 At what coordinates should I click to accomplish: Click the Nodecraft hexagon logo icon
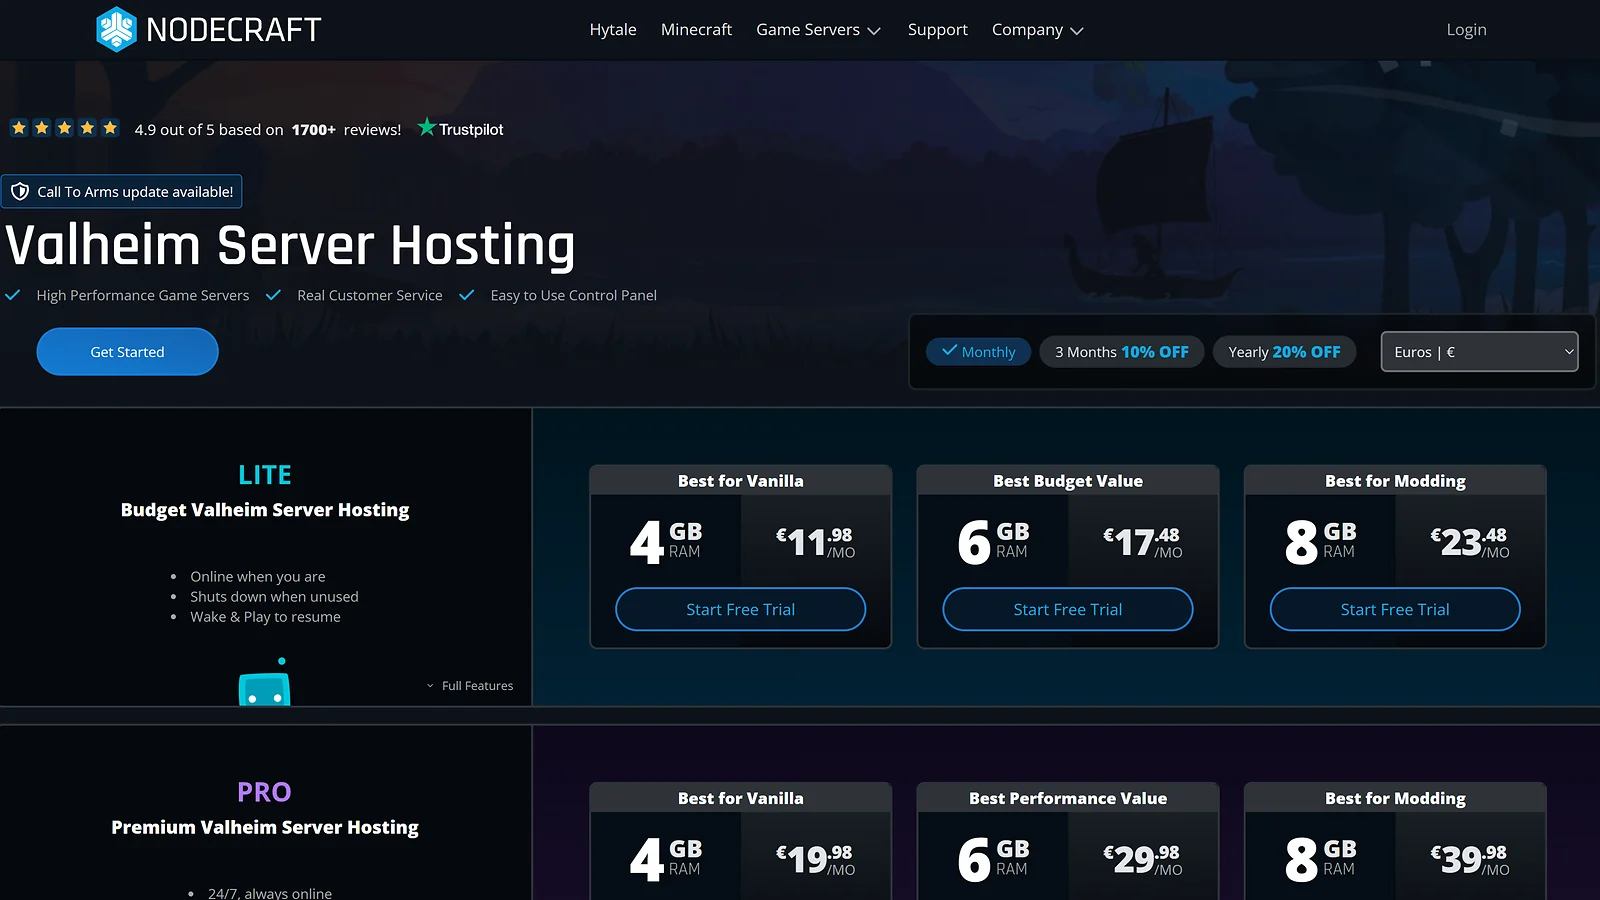tap(116, 29)
